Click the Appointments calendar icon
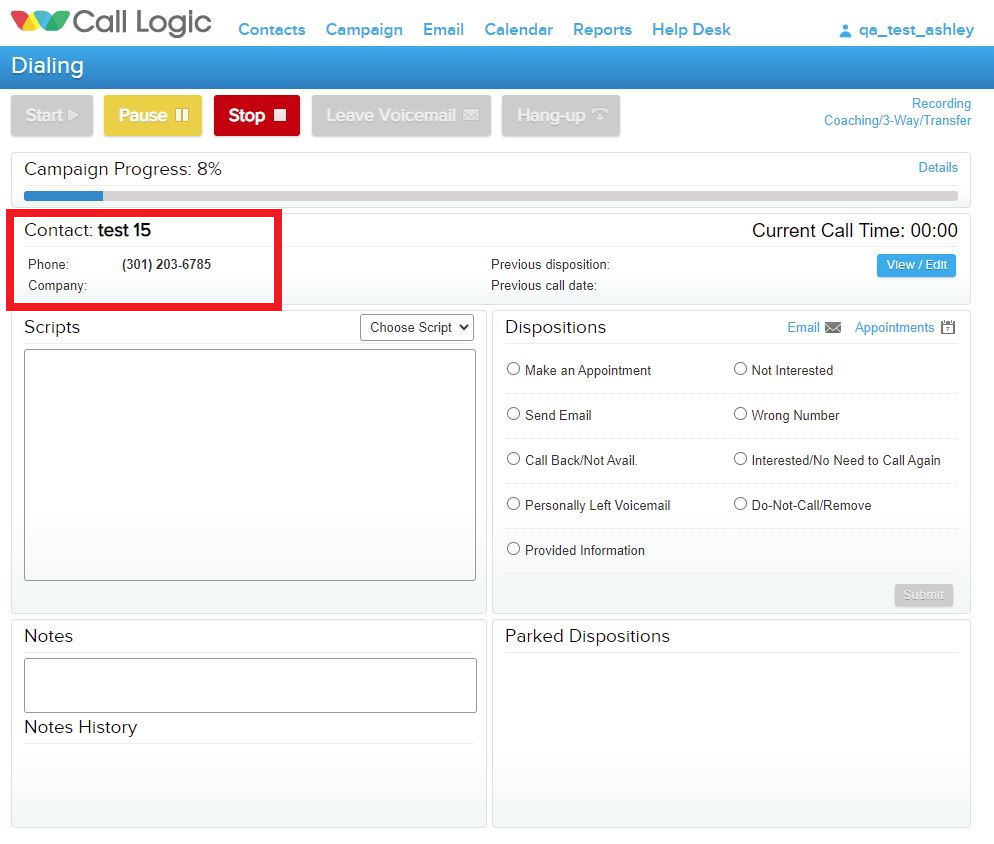 pos(948,328)
